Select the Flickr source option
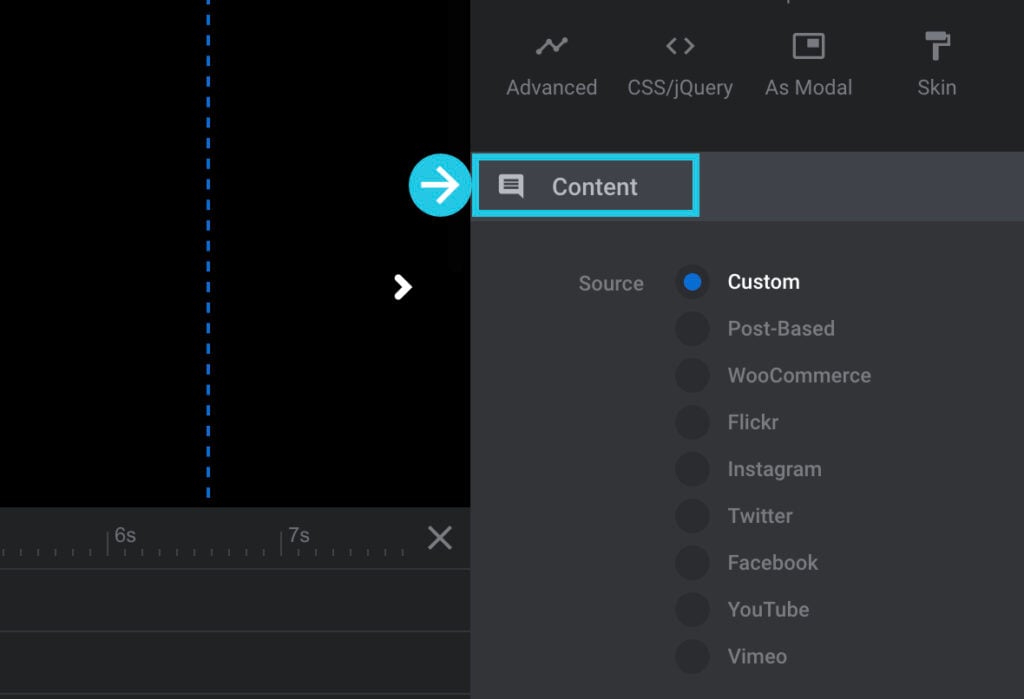The height and width of the screenshot is (699, 1024). pos(693,422)
